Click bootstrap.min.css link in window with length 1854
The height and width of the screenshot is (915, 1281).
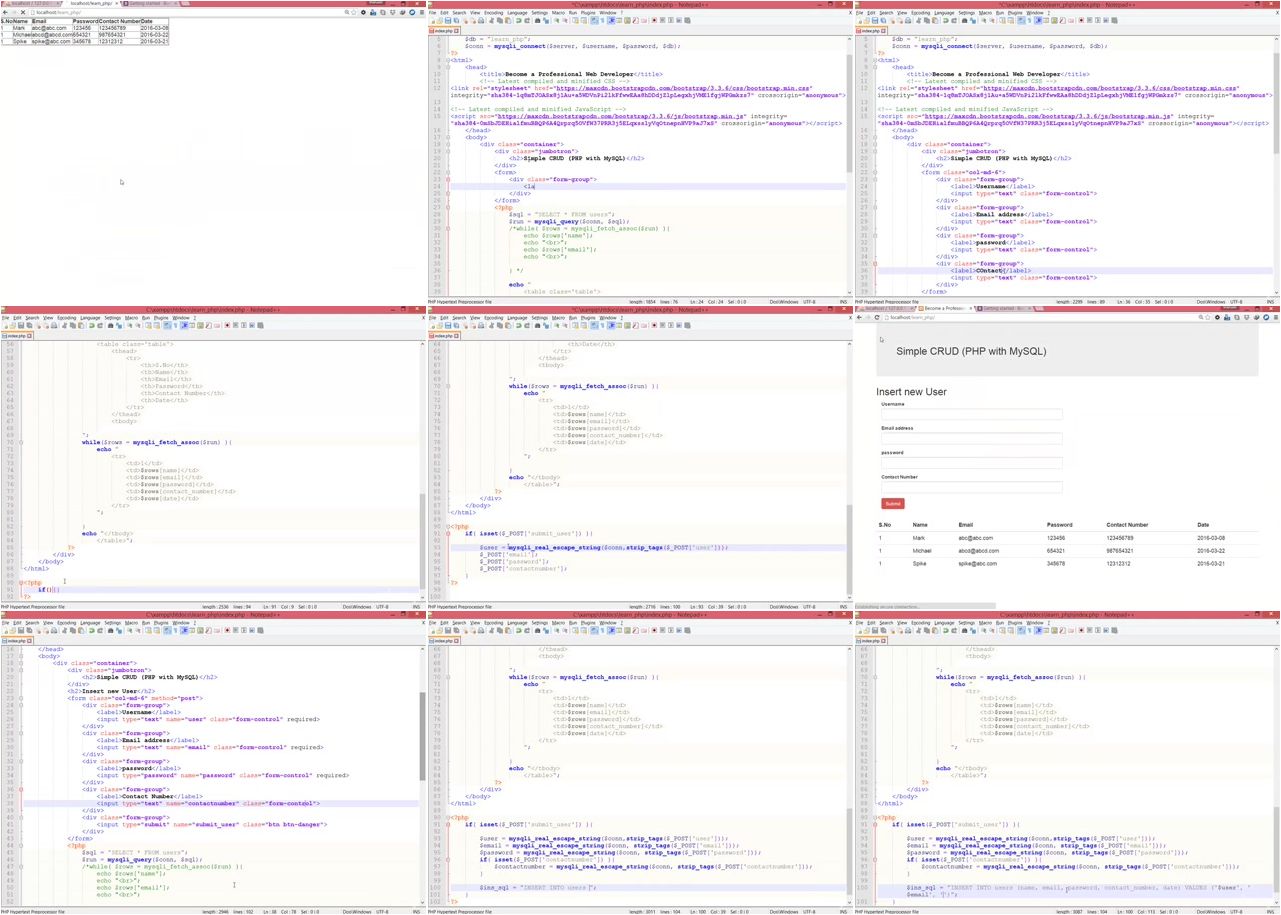683,88
